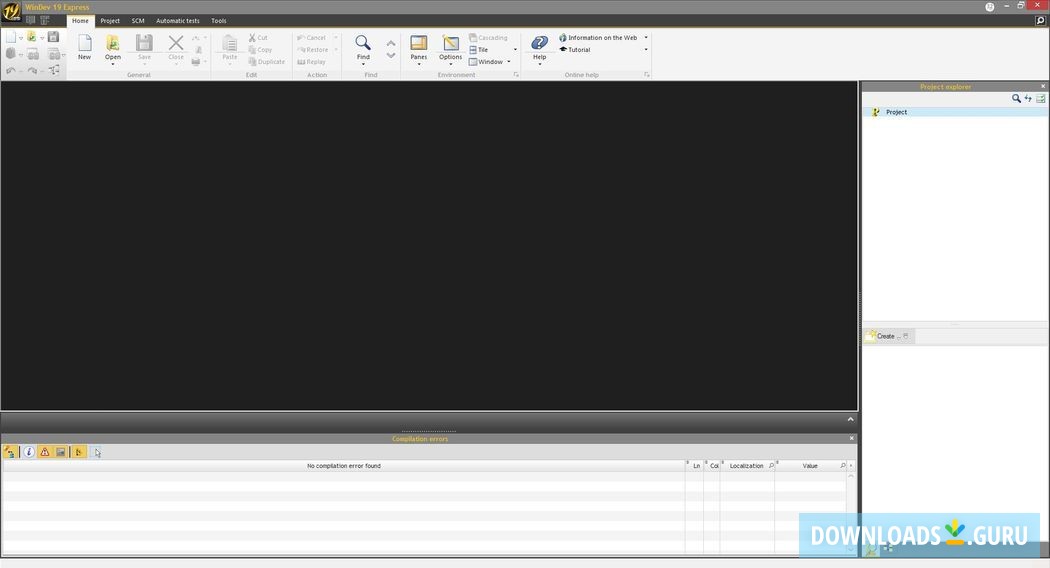
Task: Click 'No compilation error found' header text
Action: pyautogui.click(x=344, y=466)
